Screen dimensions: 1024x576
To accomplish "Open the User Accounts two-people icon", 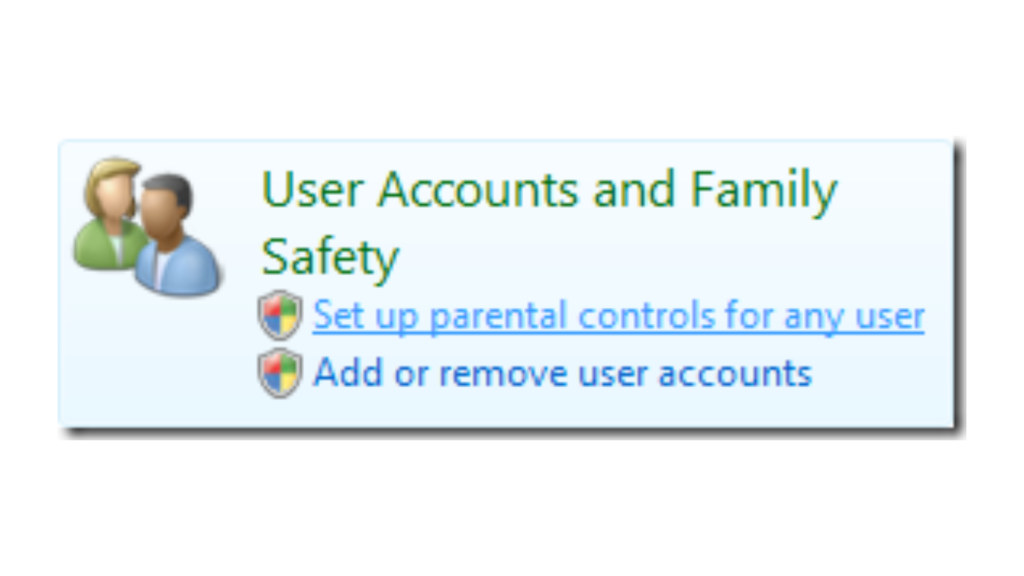I will point(148,227).
